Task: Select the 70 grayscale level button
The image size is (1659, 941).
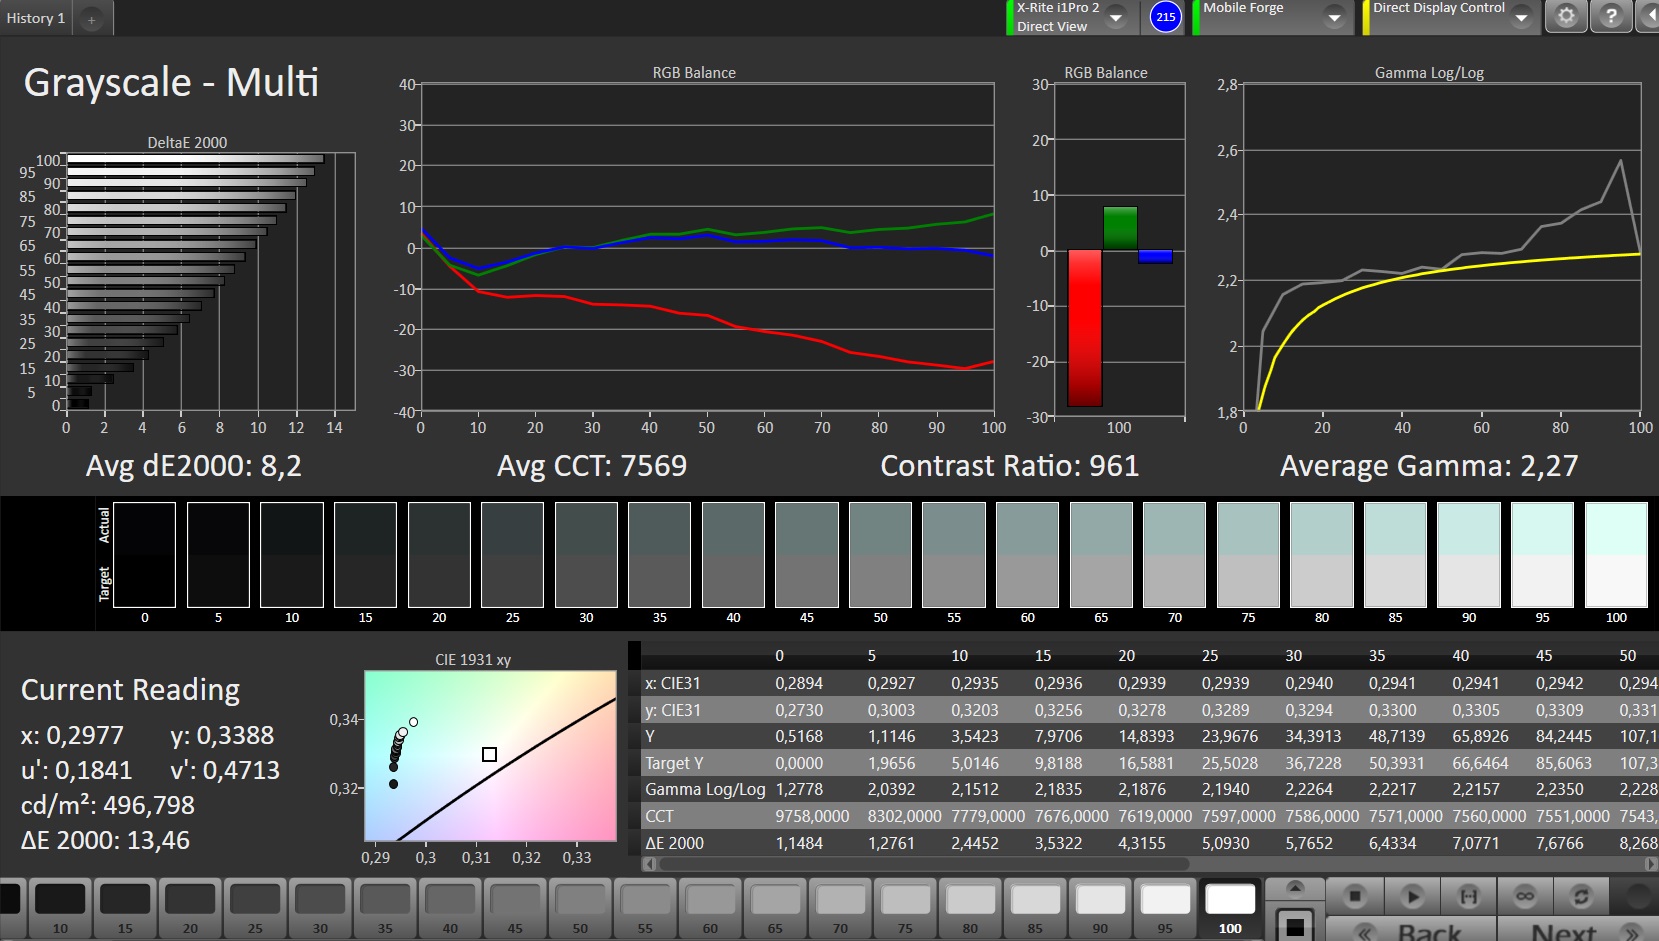Action: [840, 908]
